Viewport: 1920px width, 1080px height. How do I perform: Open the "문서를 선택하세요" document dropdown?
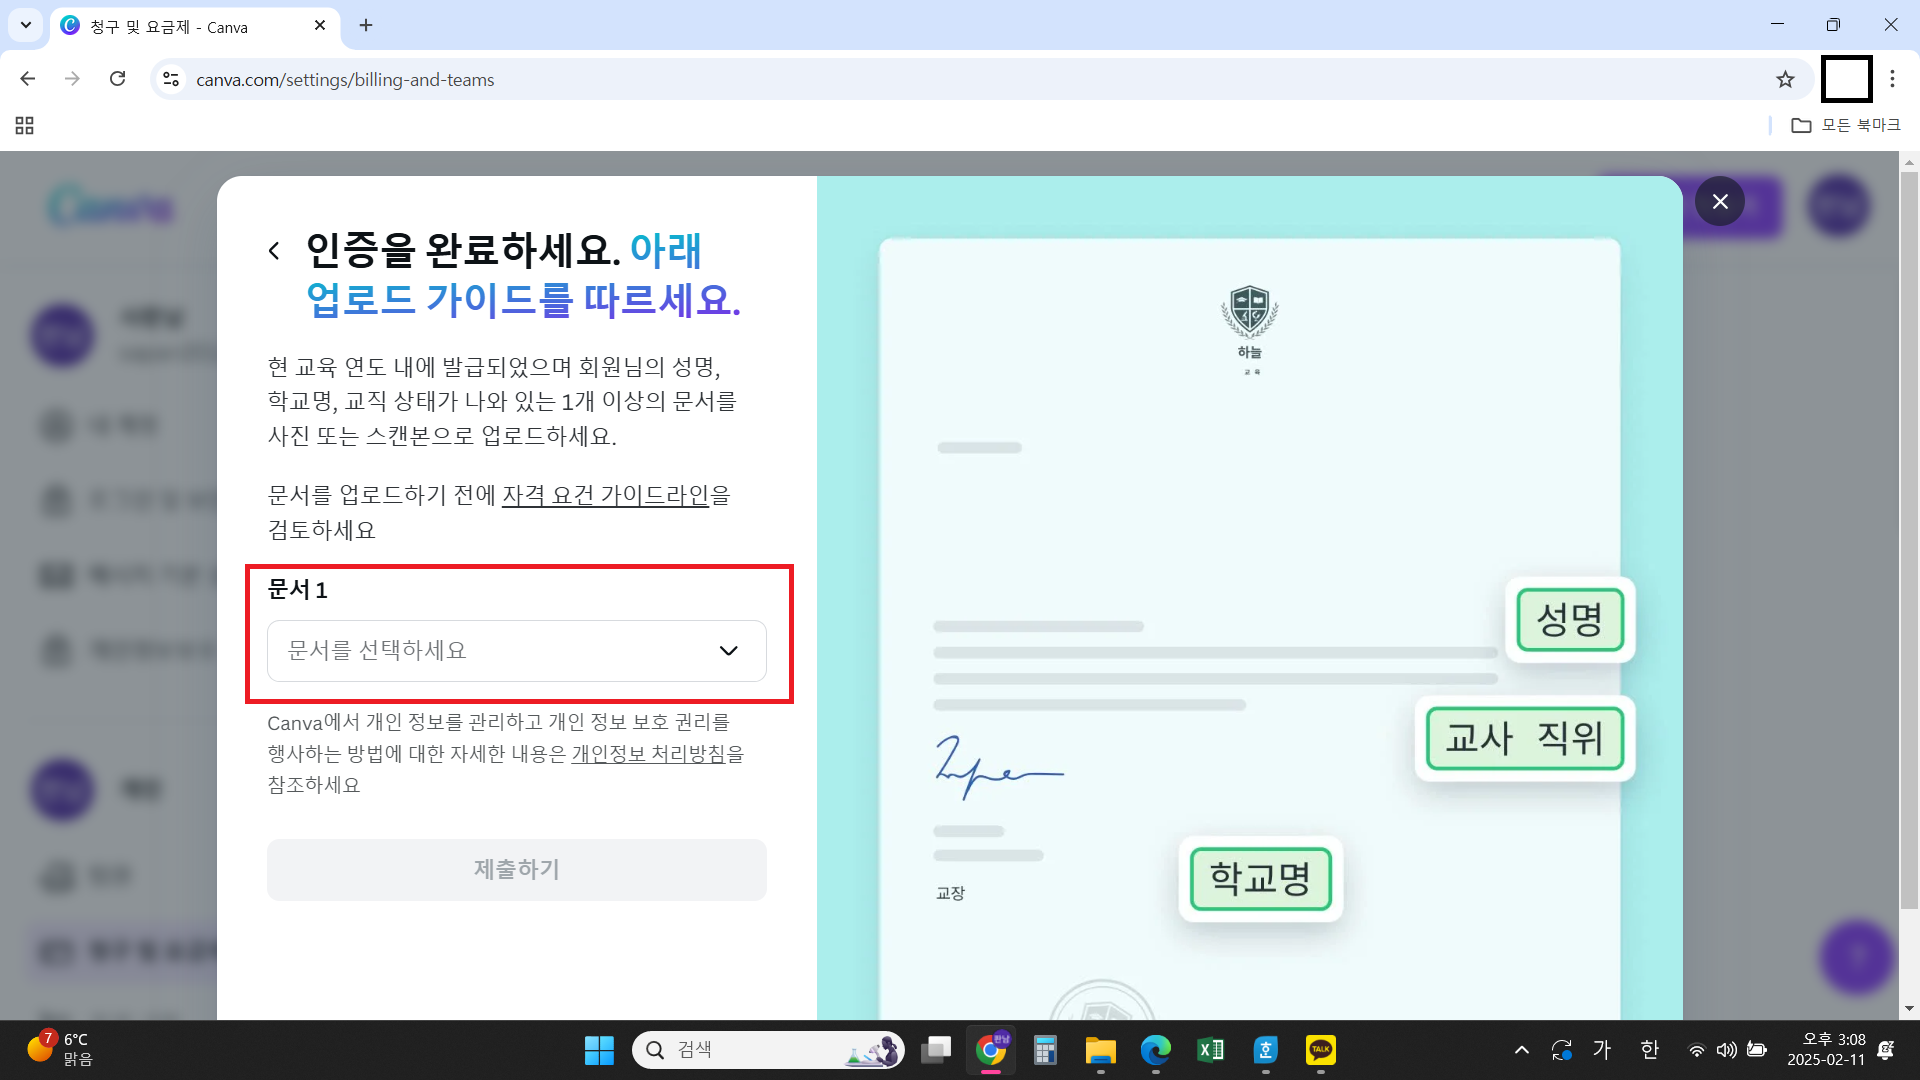coord(515,651)
